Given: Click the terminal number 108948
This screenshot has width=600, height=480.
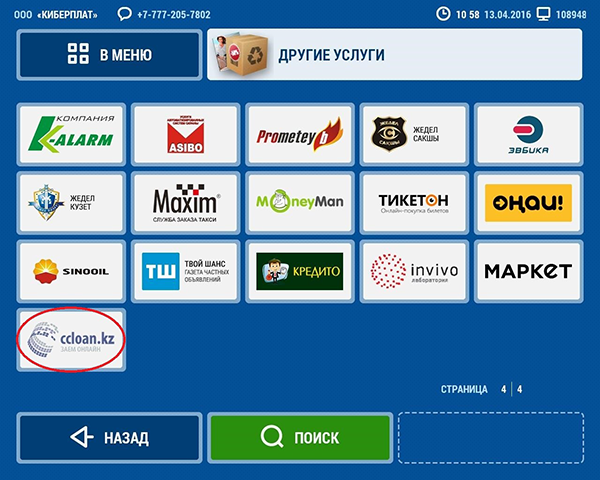Looking at the screenshot, I should [571, 15].
